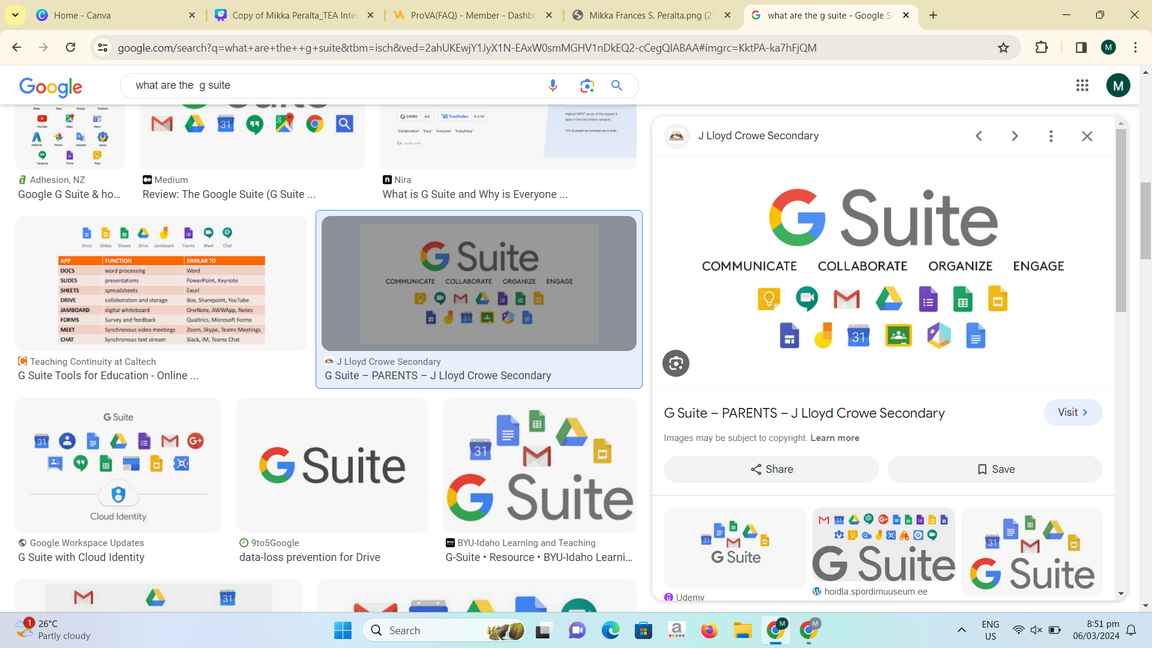Screen dimensions: 1152x648
Task: Open Google Lens search by image
Action: [586, 85]
